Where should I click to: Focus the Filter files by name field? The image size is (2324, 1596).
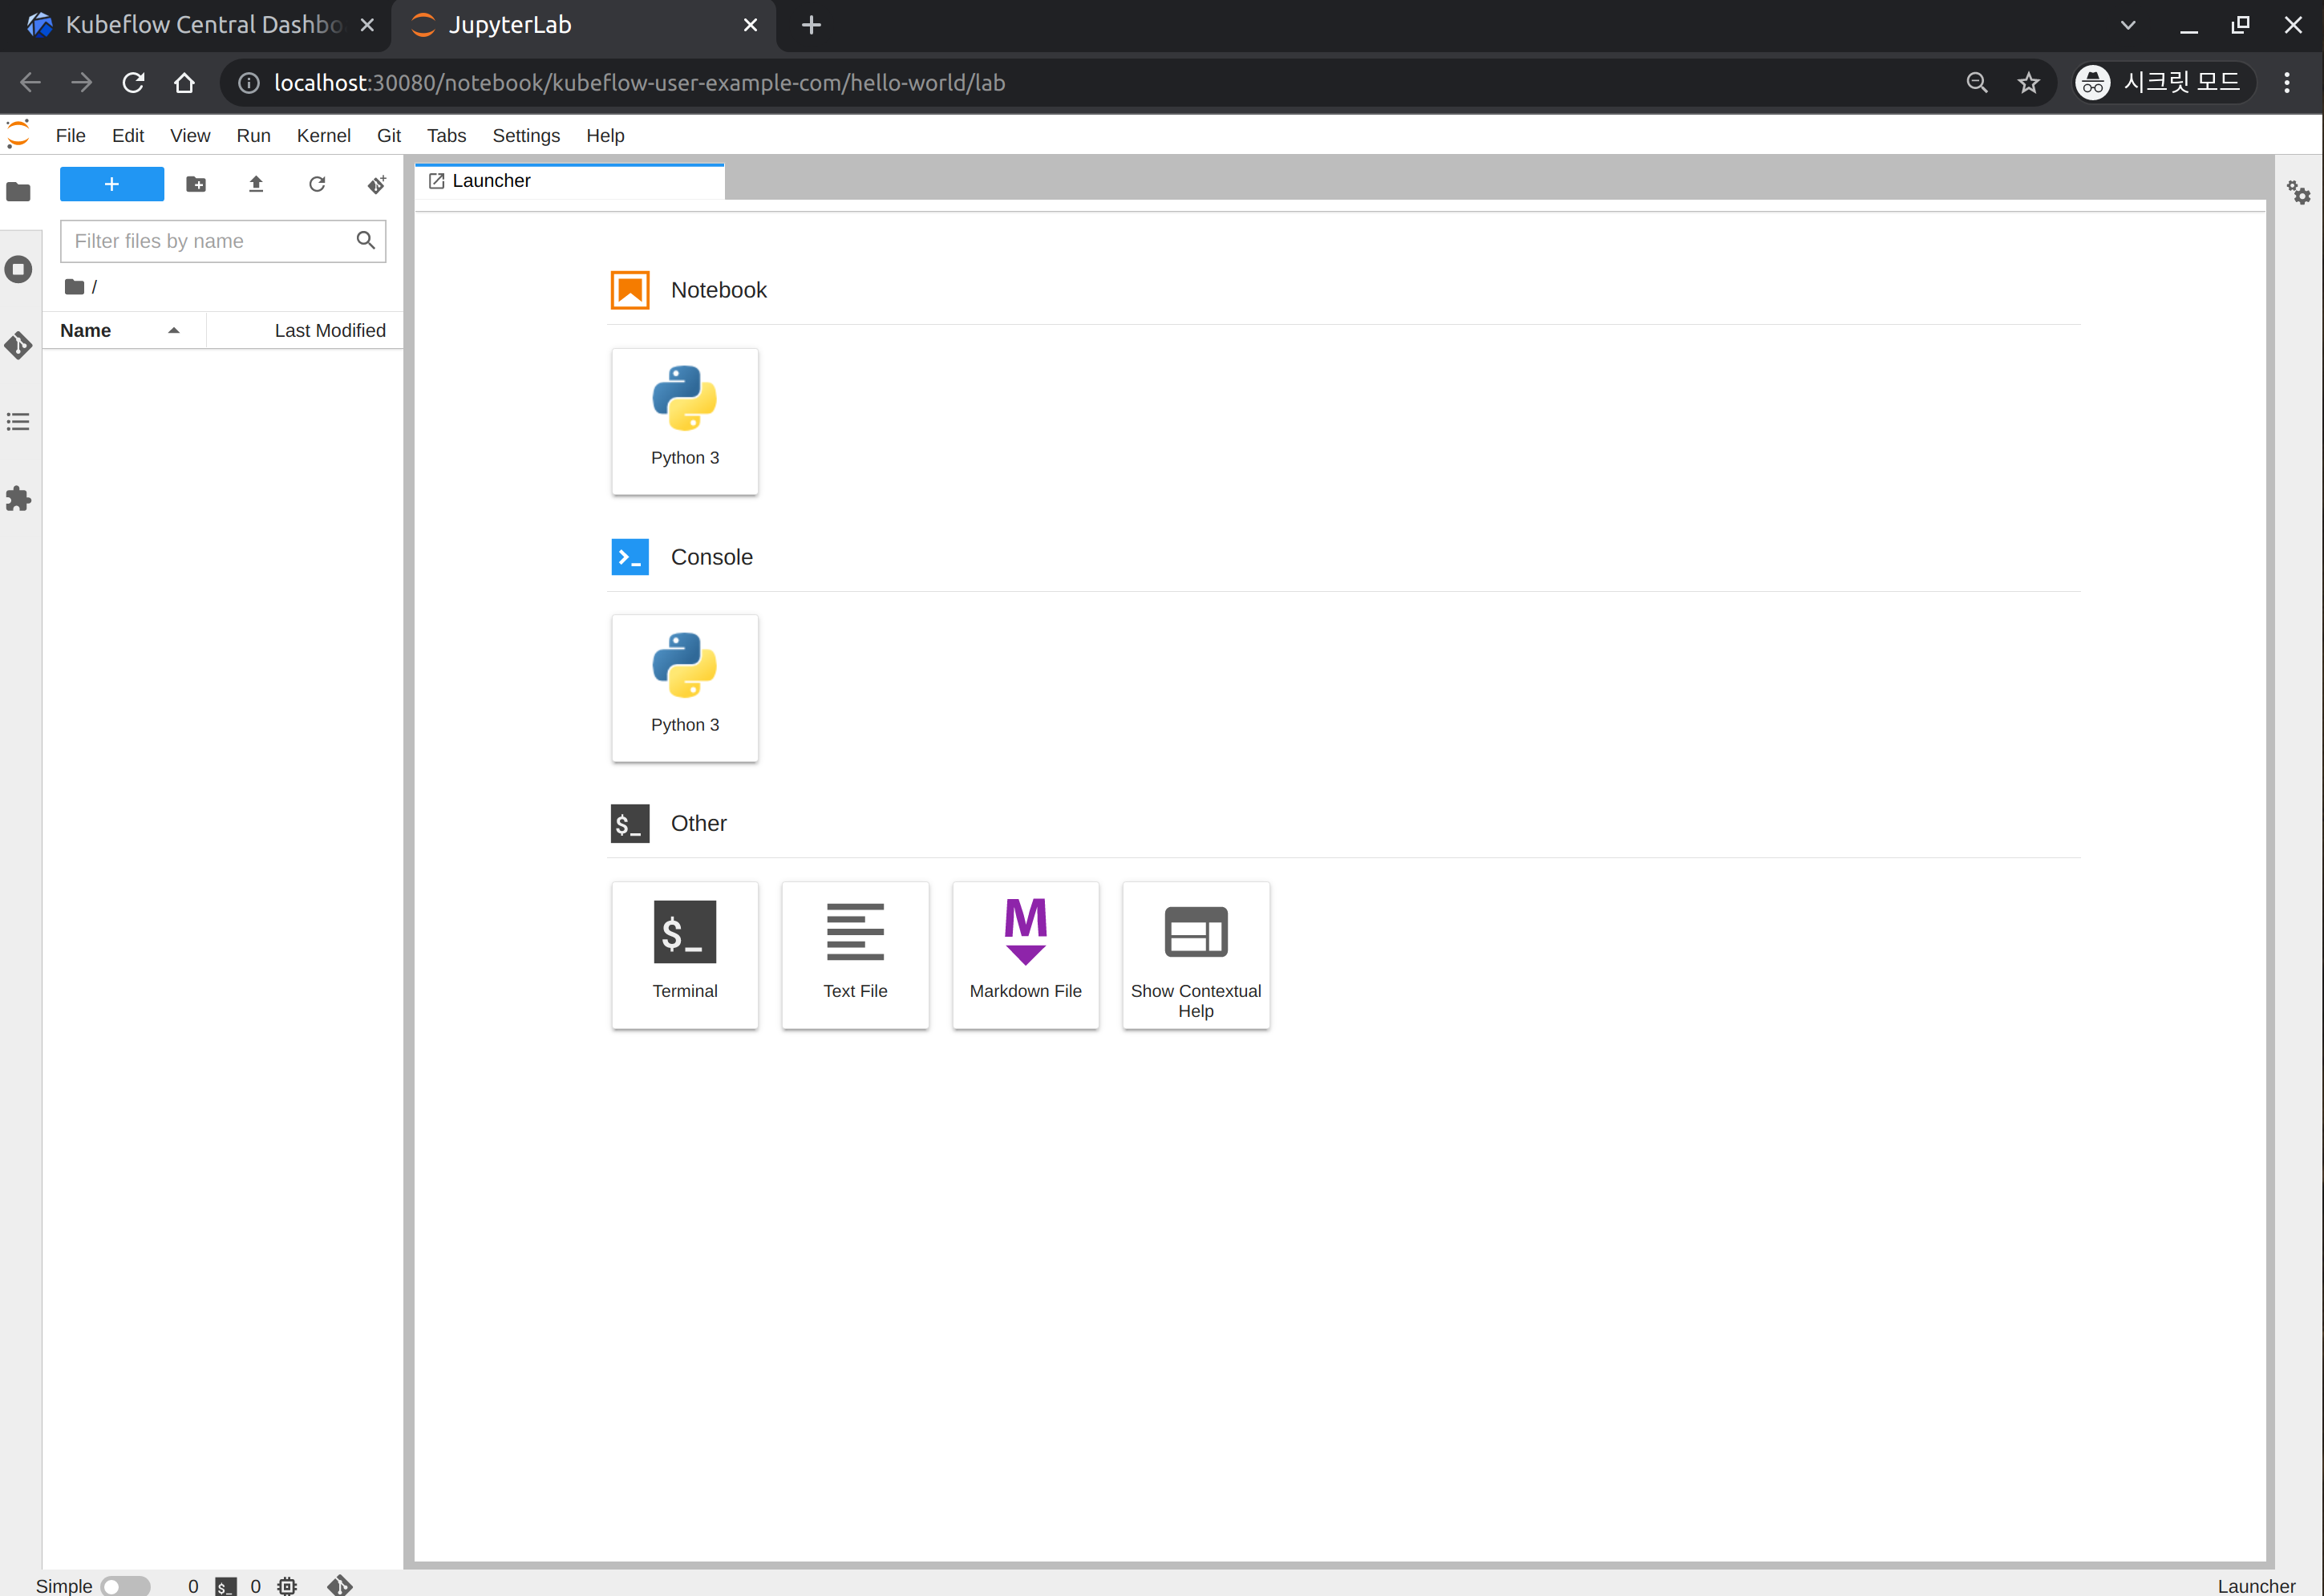[x=222, y=241]
